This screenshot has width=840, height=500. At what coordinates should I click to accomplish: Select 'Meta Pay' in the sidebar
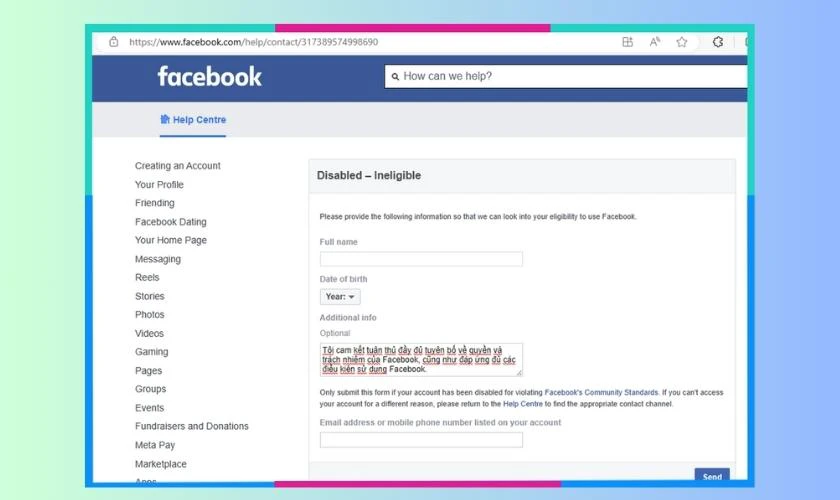click(155, 445)
